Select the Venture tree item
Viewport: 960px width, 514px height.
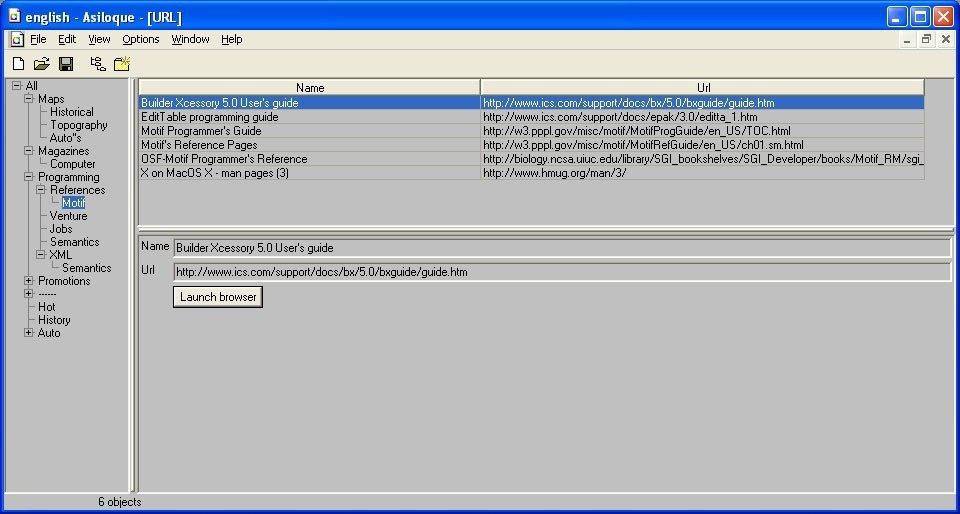click(x=69, y=216)
